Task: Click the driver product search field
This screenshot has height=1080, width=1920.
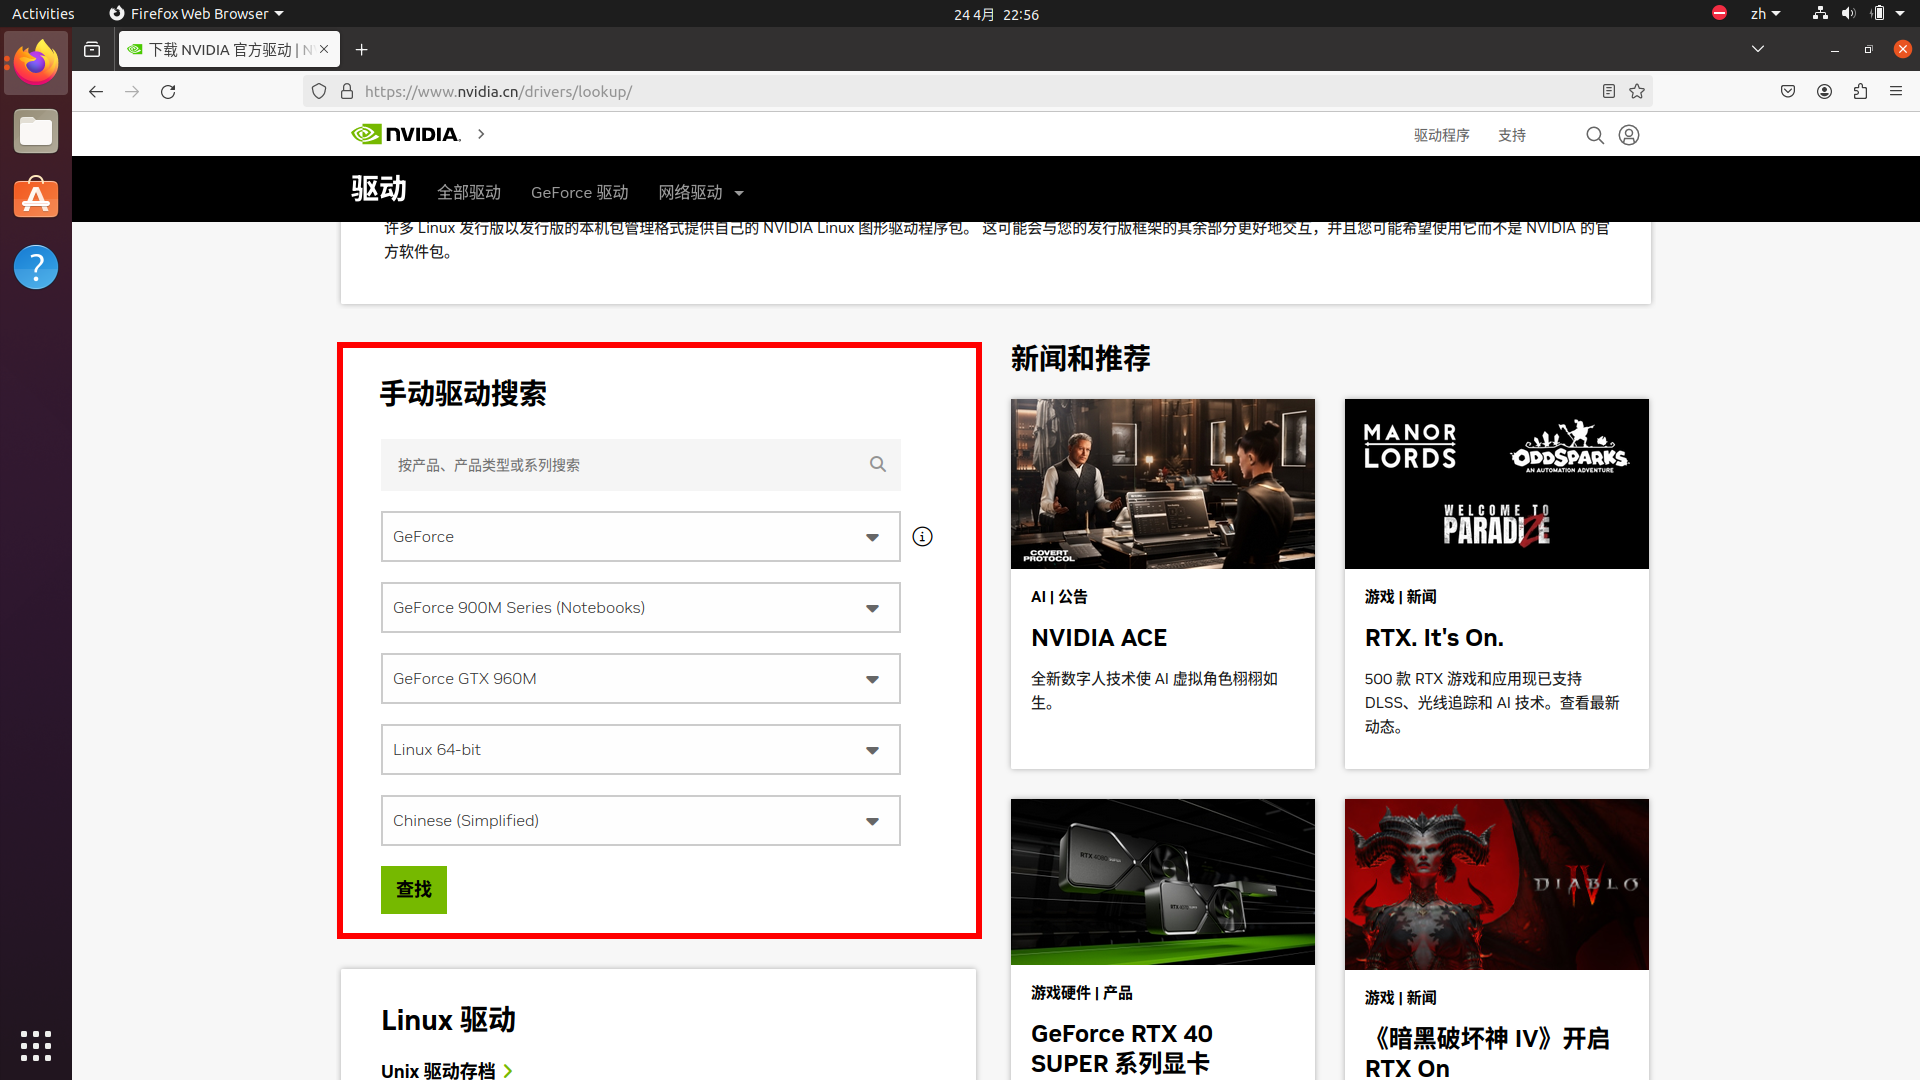Action: point(630,465)
